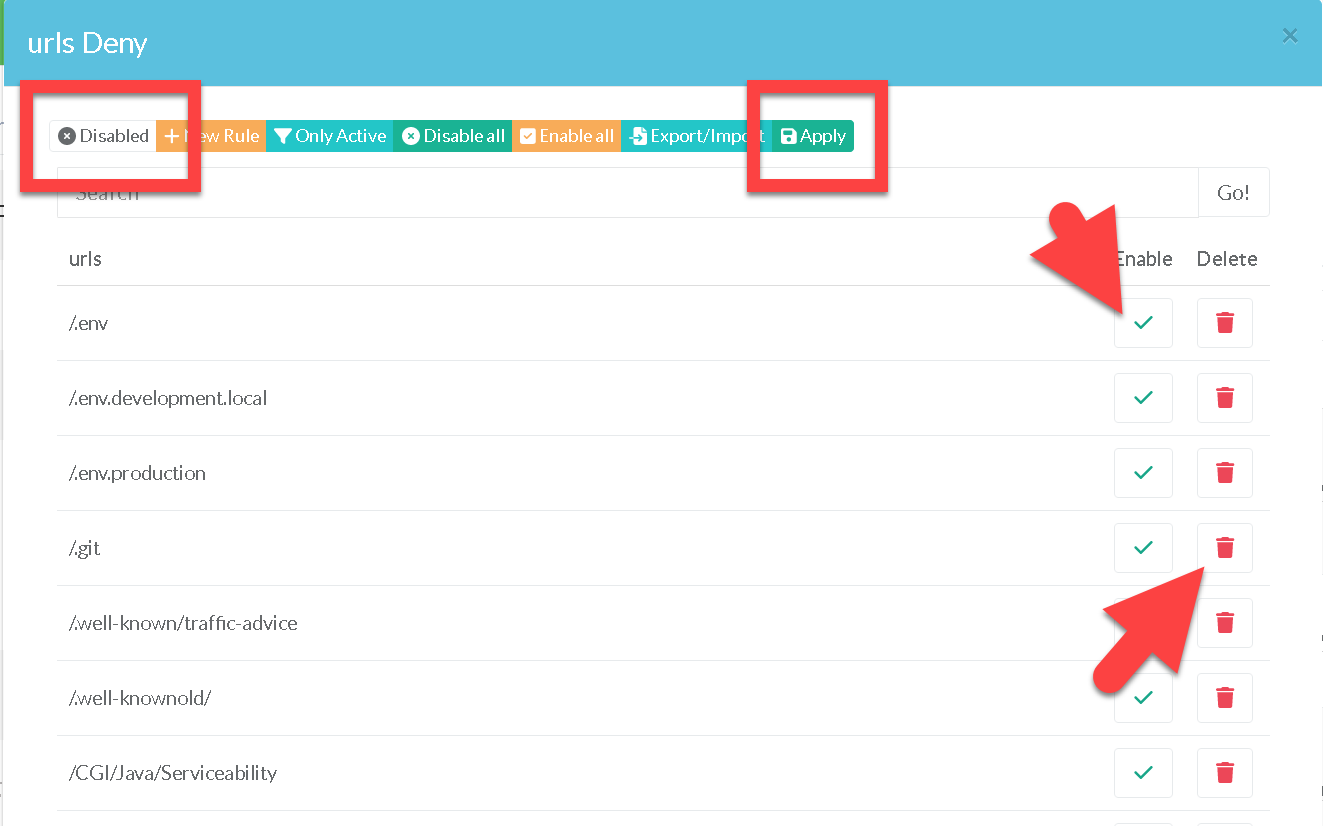
Task: Filter by Only Active rules
Action: pos(330,136)
